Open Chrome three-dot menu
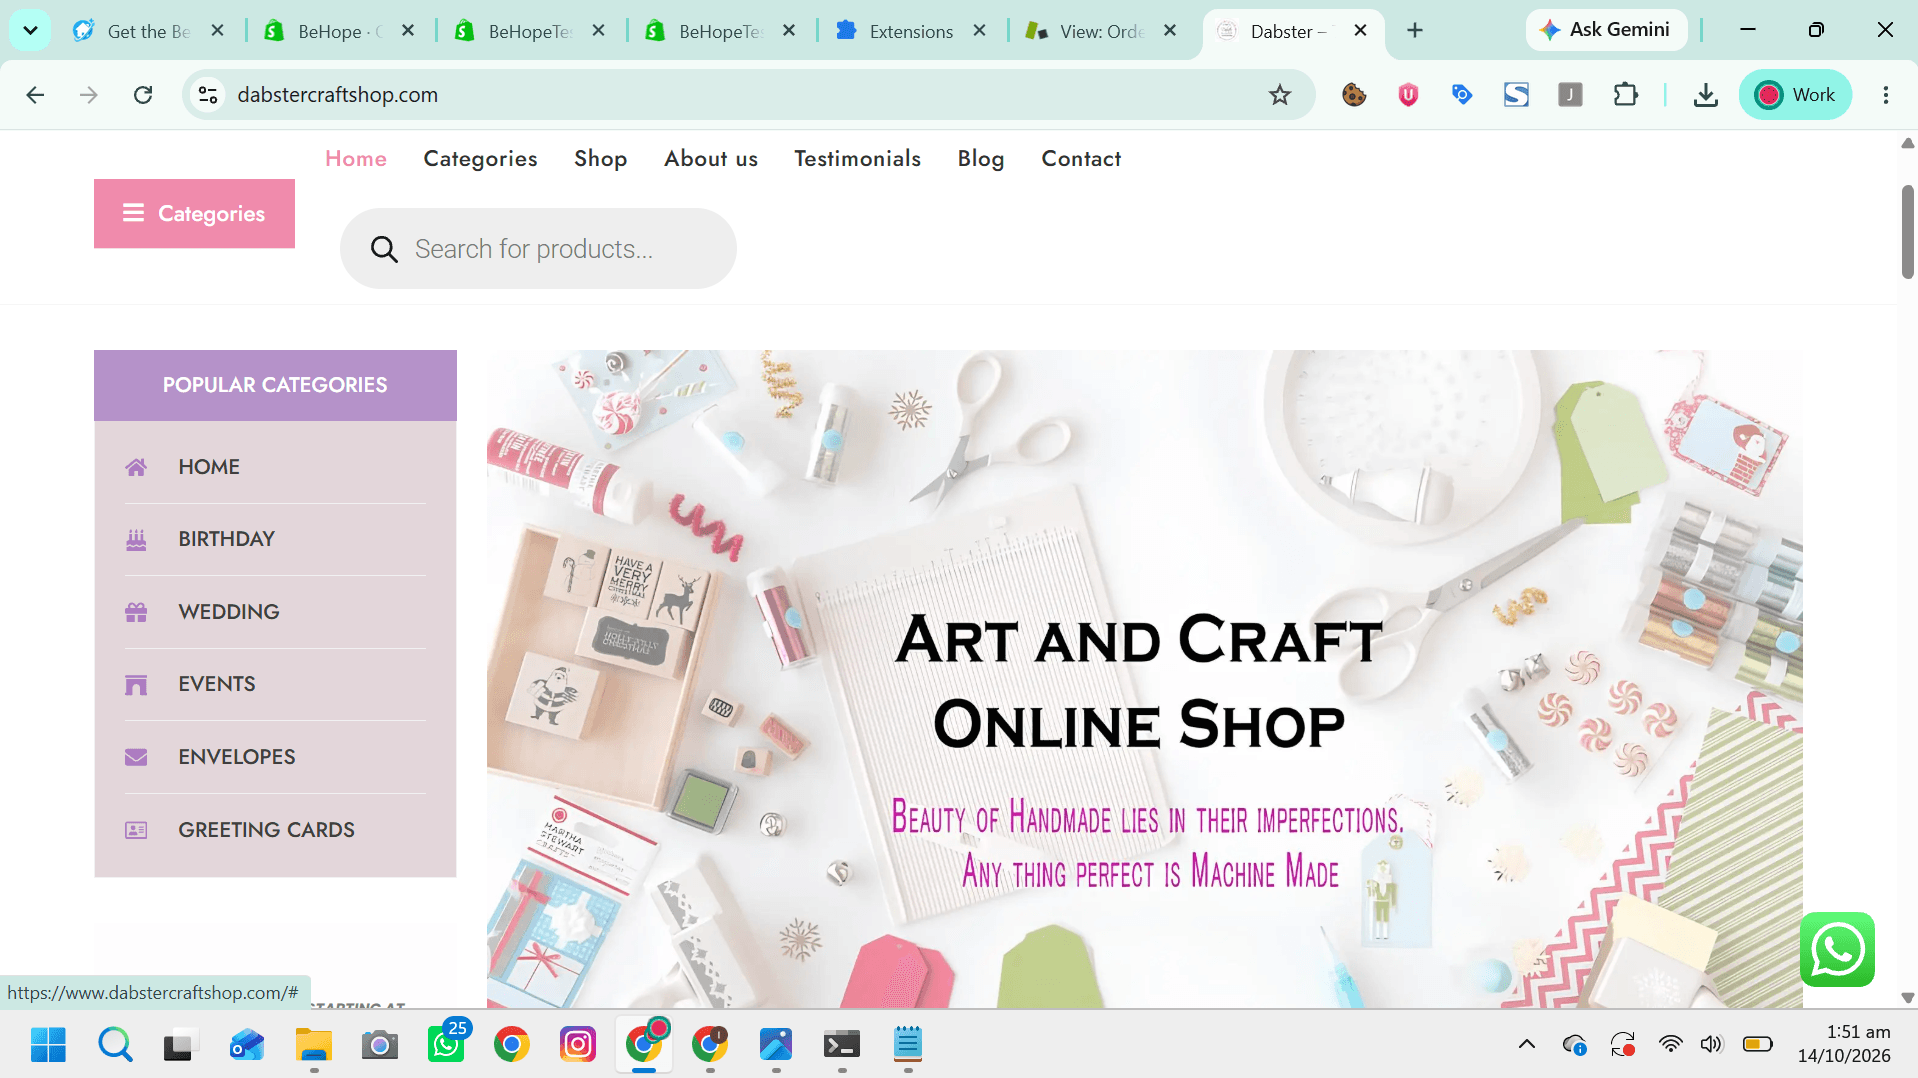This screenshot has width=1918, height=1078. point(1886,95)
